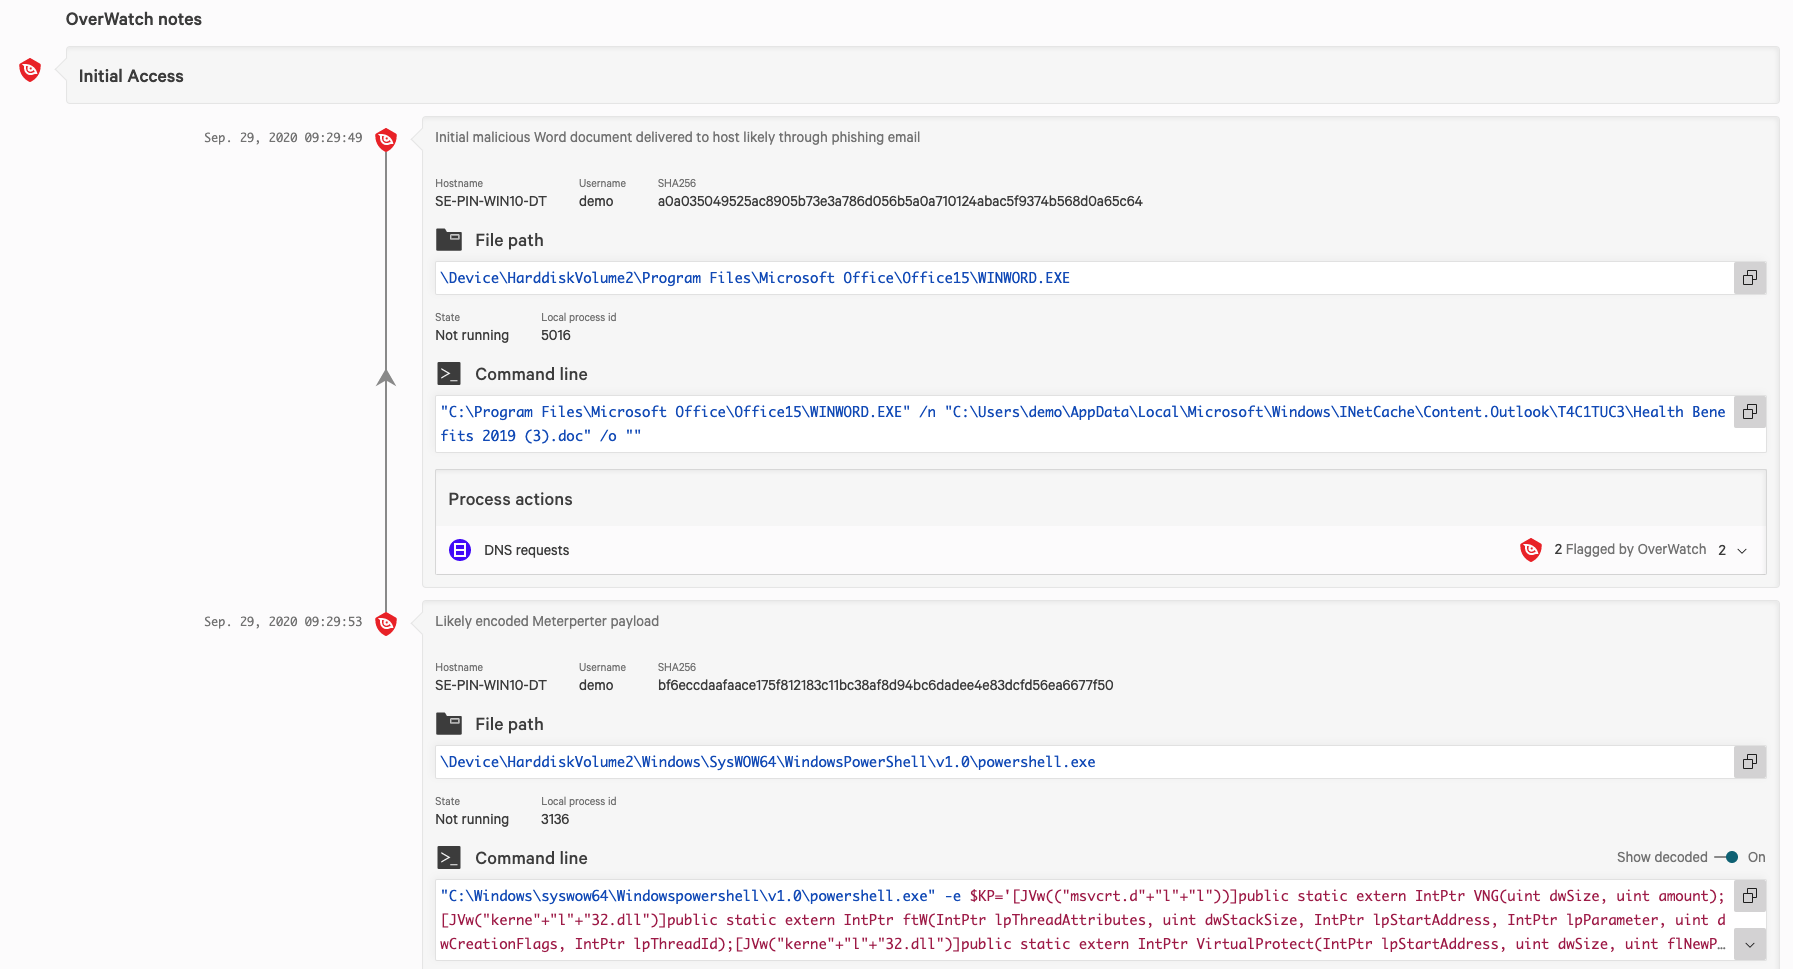Image resolution: width=1793 pixels, height=969 pixels.
Task: Copy the WINWORD.EXE file path
Action: [1750, 278]
